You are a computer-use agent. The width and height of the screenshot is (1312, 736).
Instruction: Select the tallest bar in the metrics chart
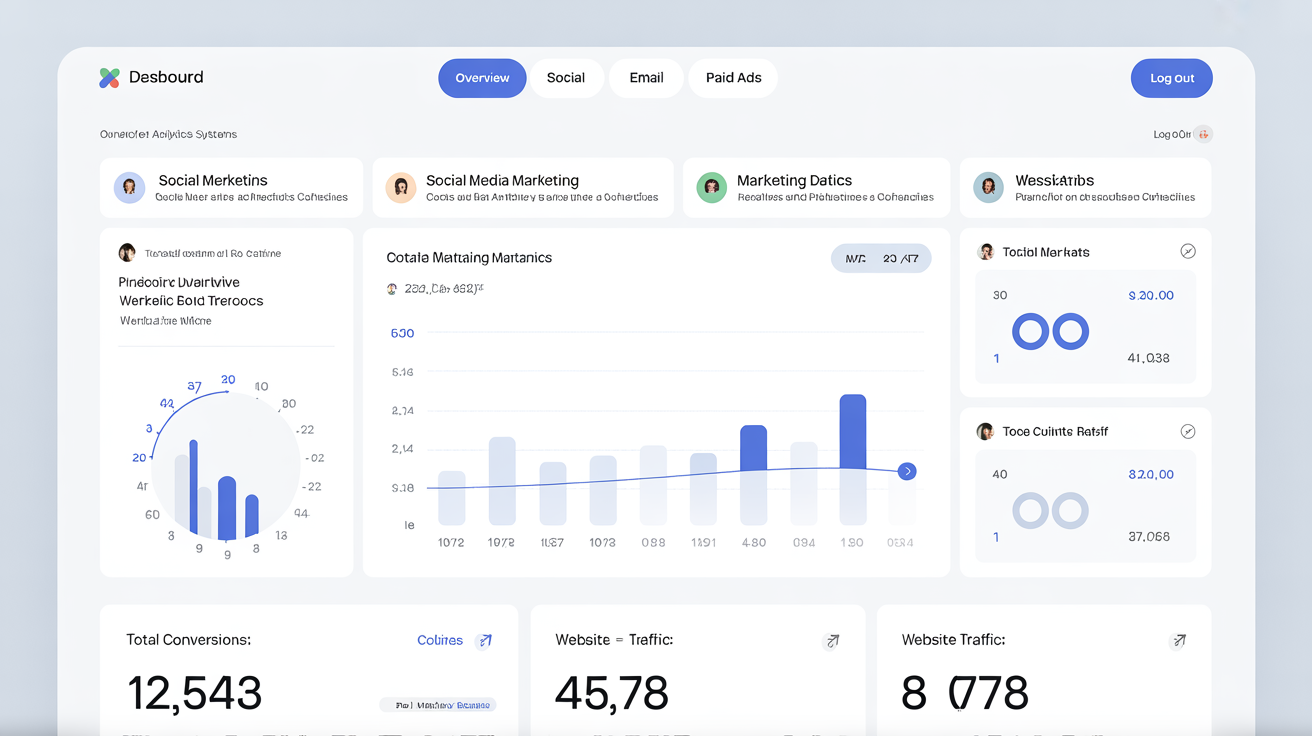point(852,460)
